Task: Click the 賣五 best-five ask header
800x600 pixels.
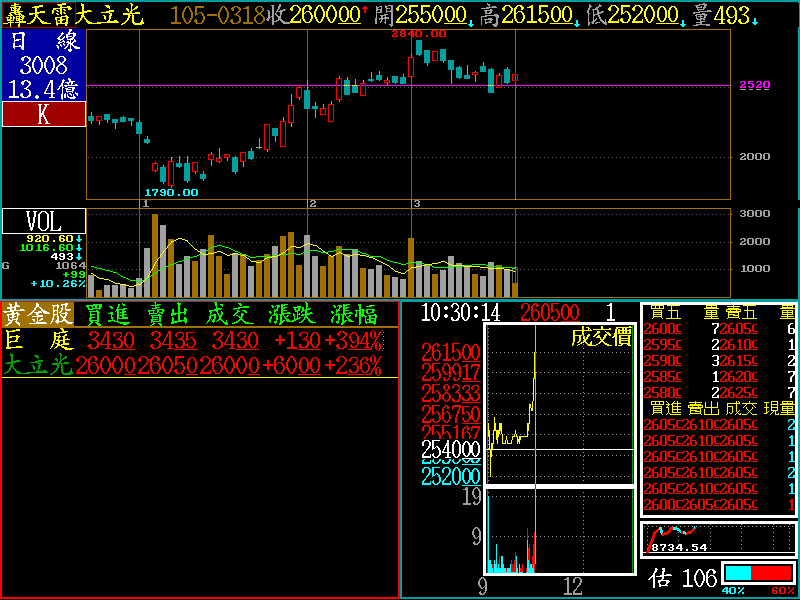Action: pyautogui.click(x=738, y=312)
